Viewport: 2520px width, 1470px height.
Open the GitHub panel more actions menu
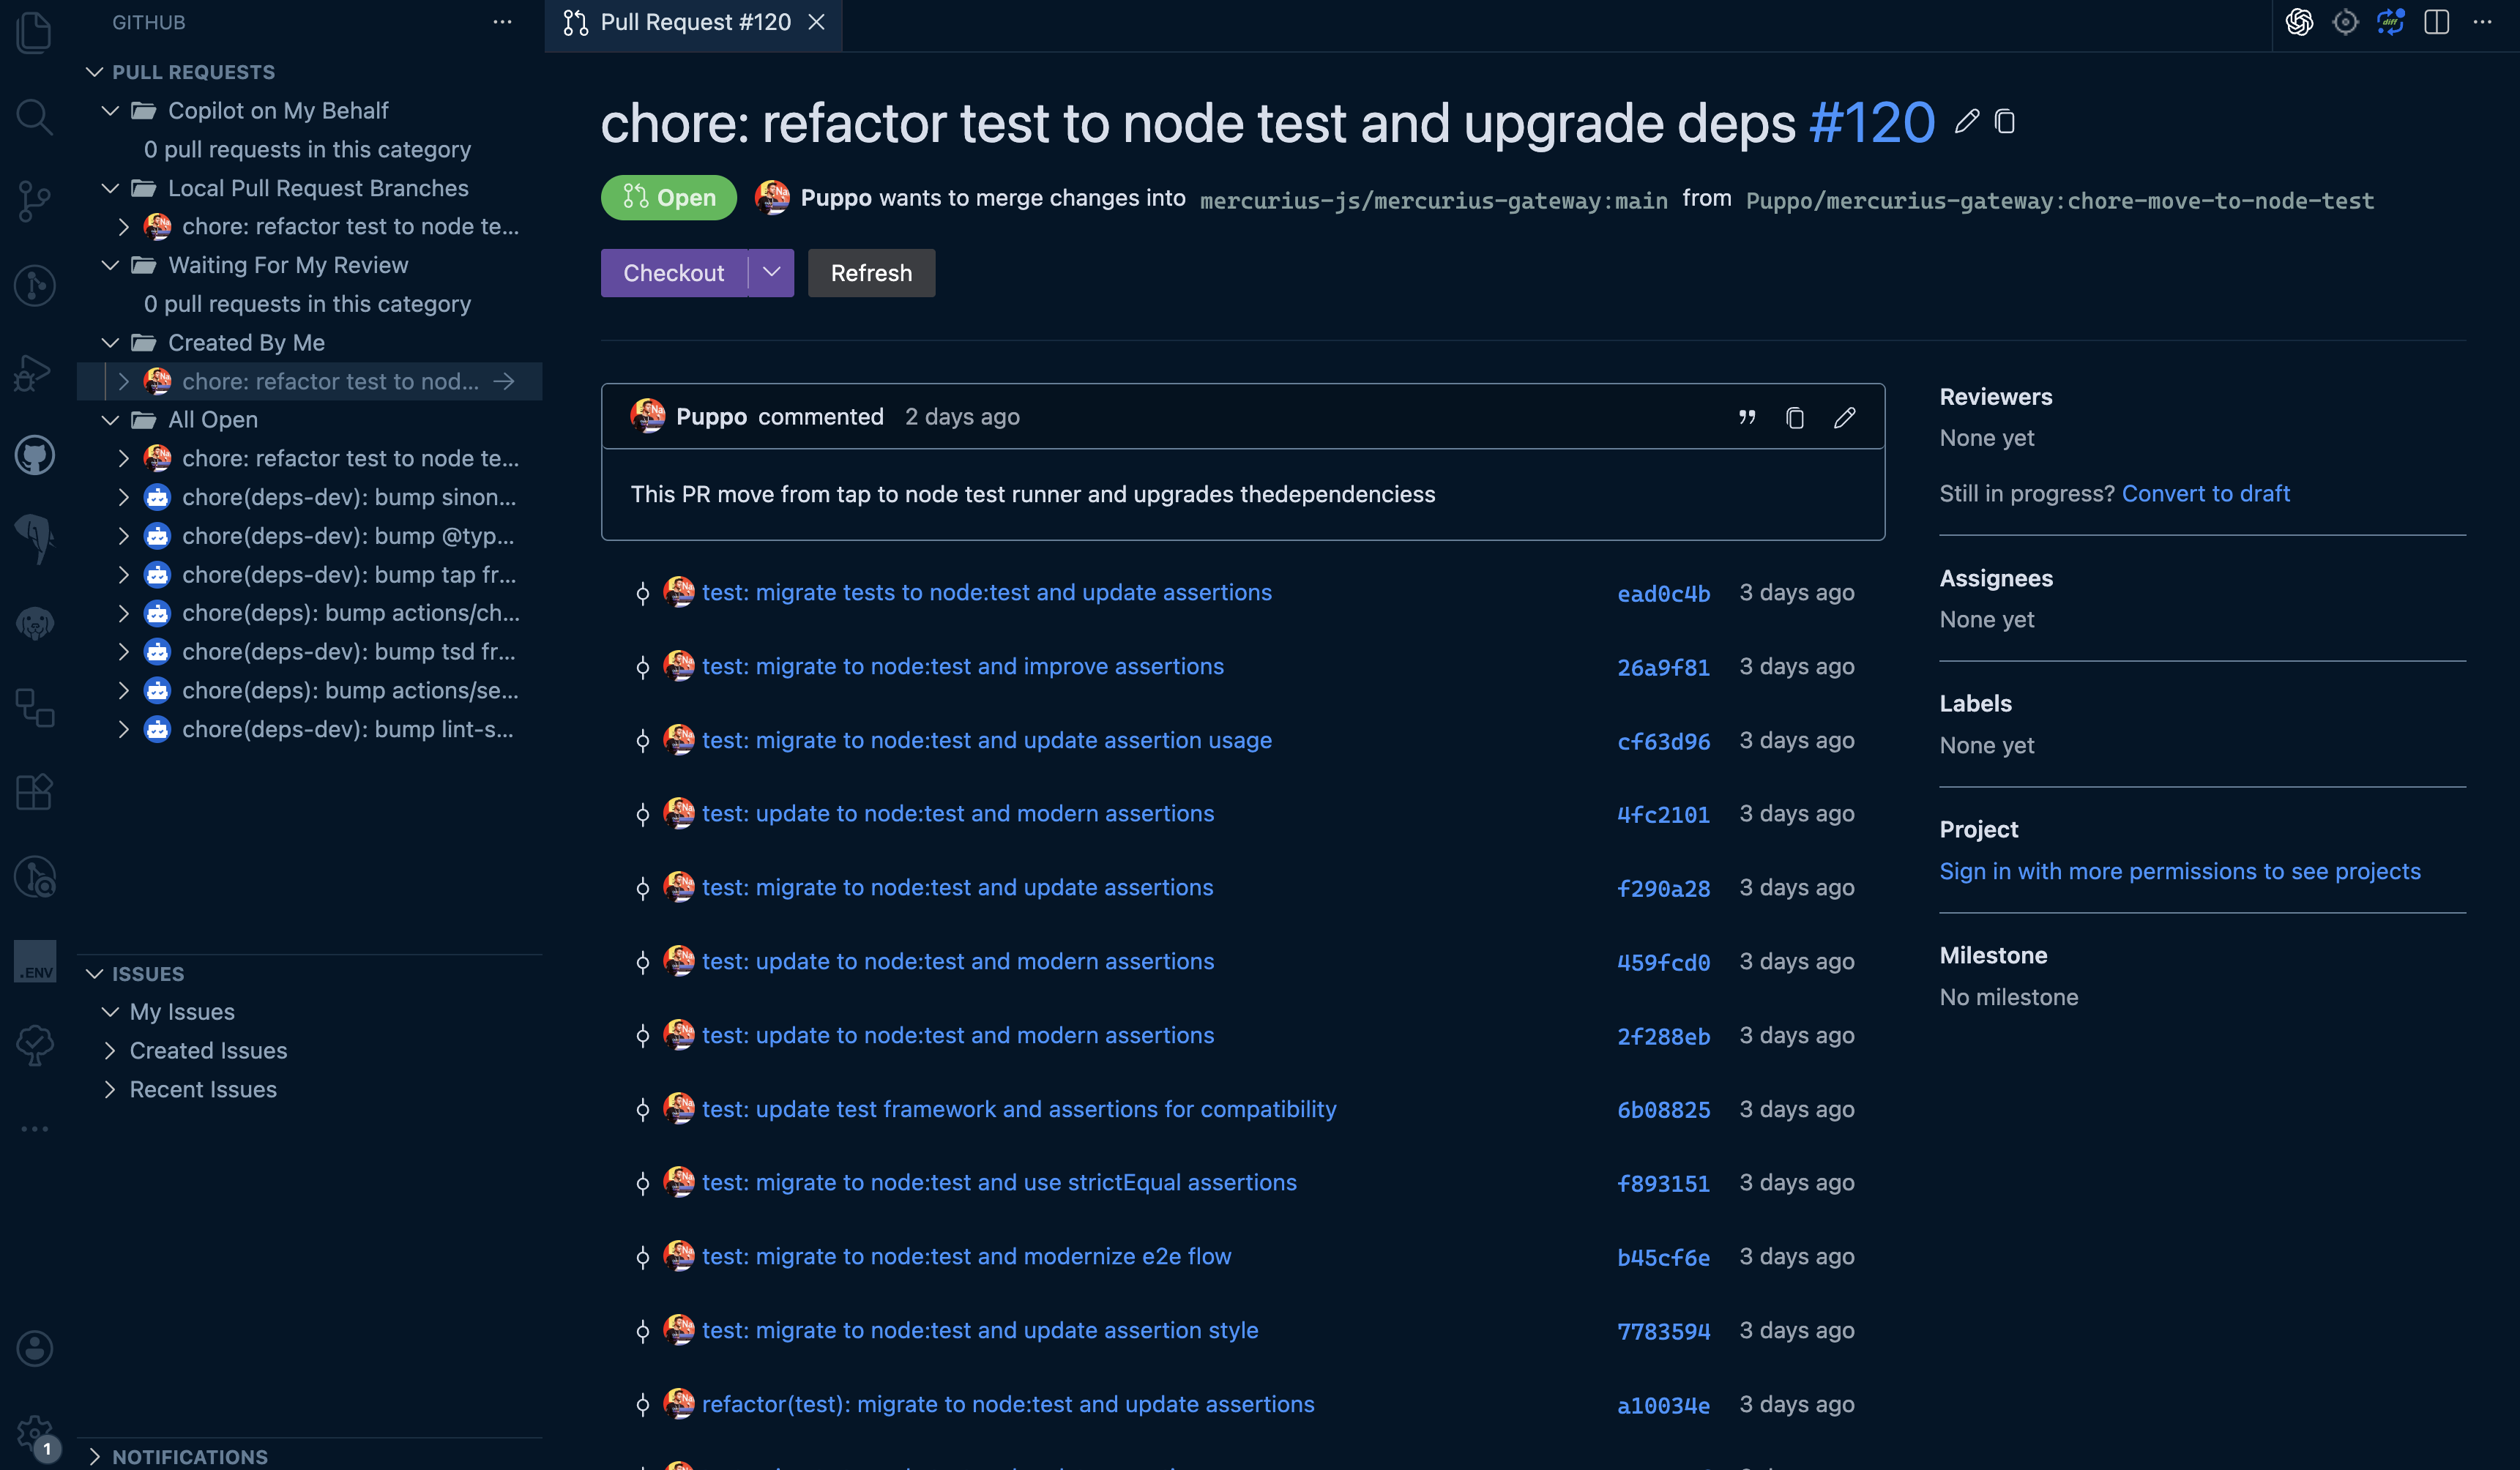[502, 22]
